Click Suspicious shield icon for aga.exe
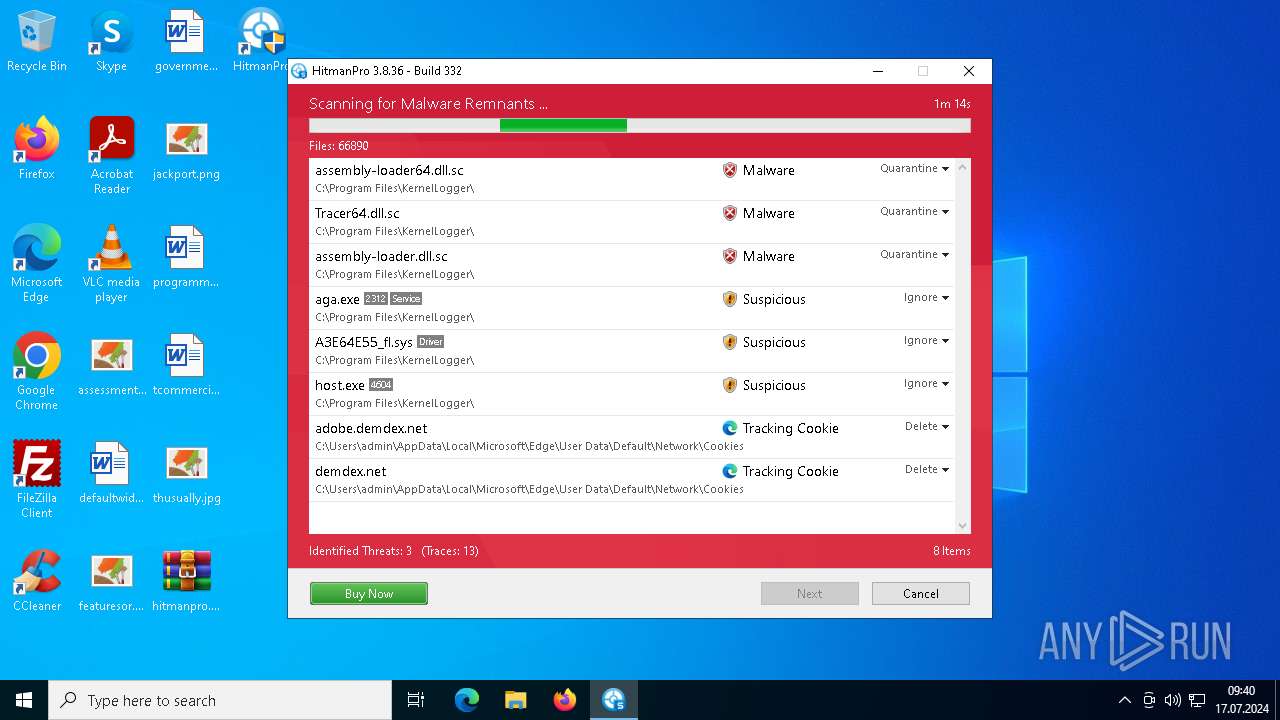Screen dimensions: 1280x720 pyautogui.click(x=730, y=299)
